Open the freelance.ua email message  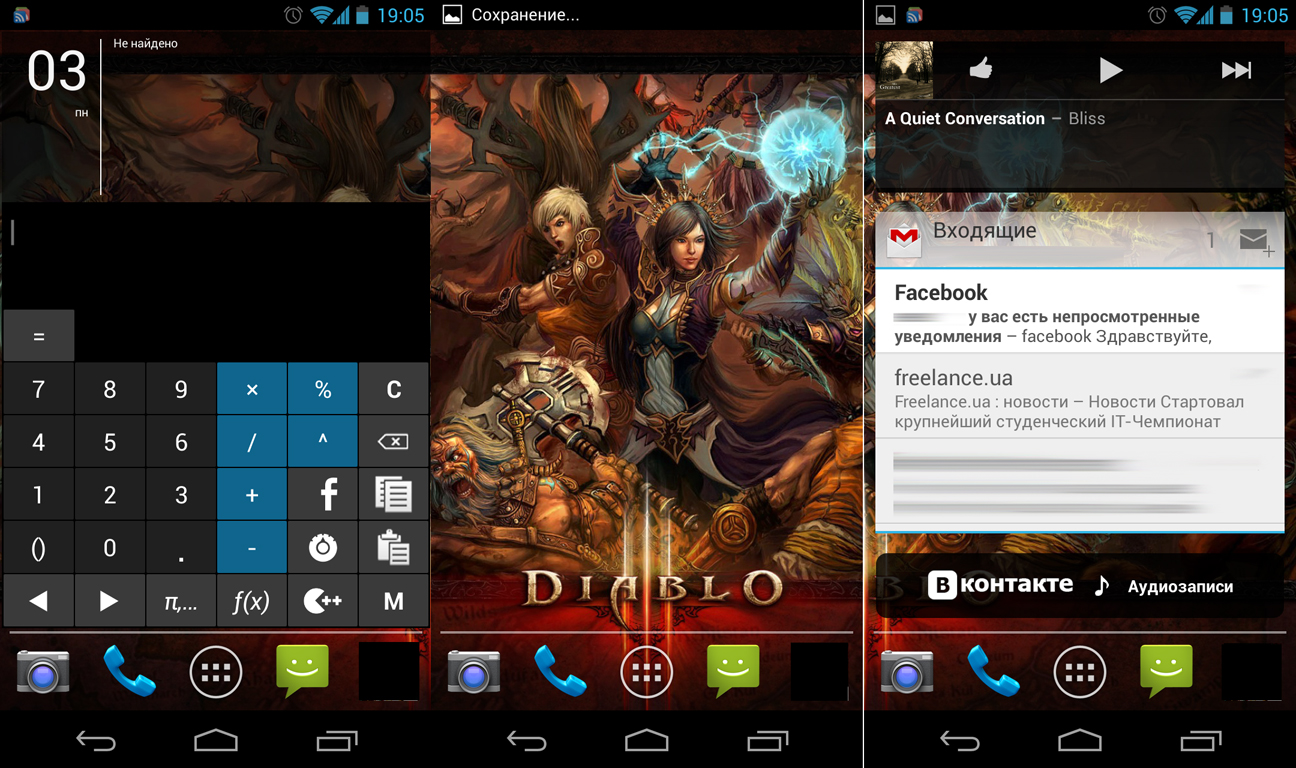click(1080, 396)
